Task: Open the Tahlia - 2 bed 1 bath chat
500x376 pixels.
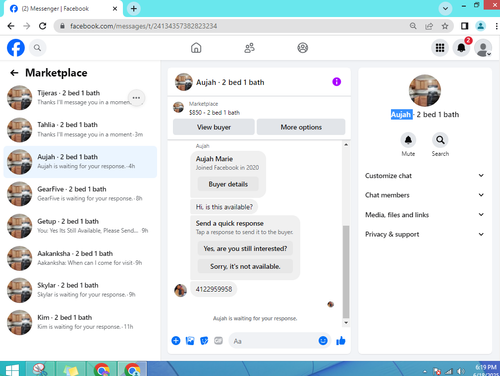Action: (x=80, y=130)
